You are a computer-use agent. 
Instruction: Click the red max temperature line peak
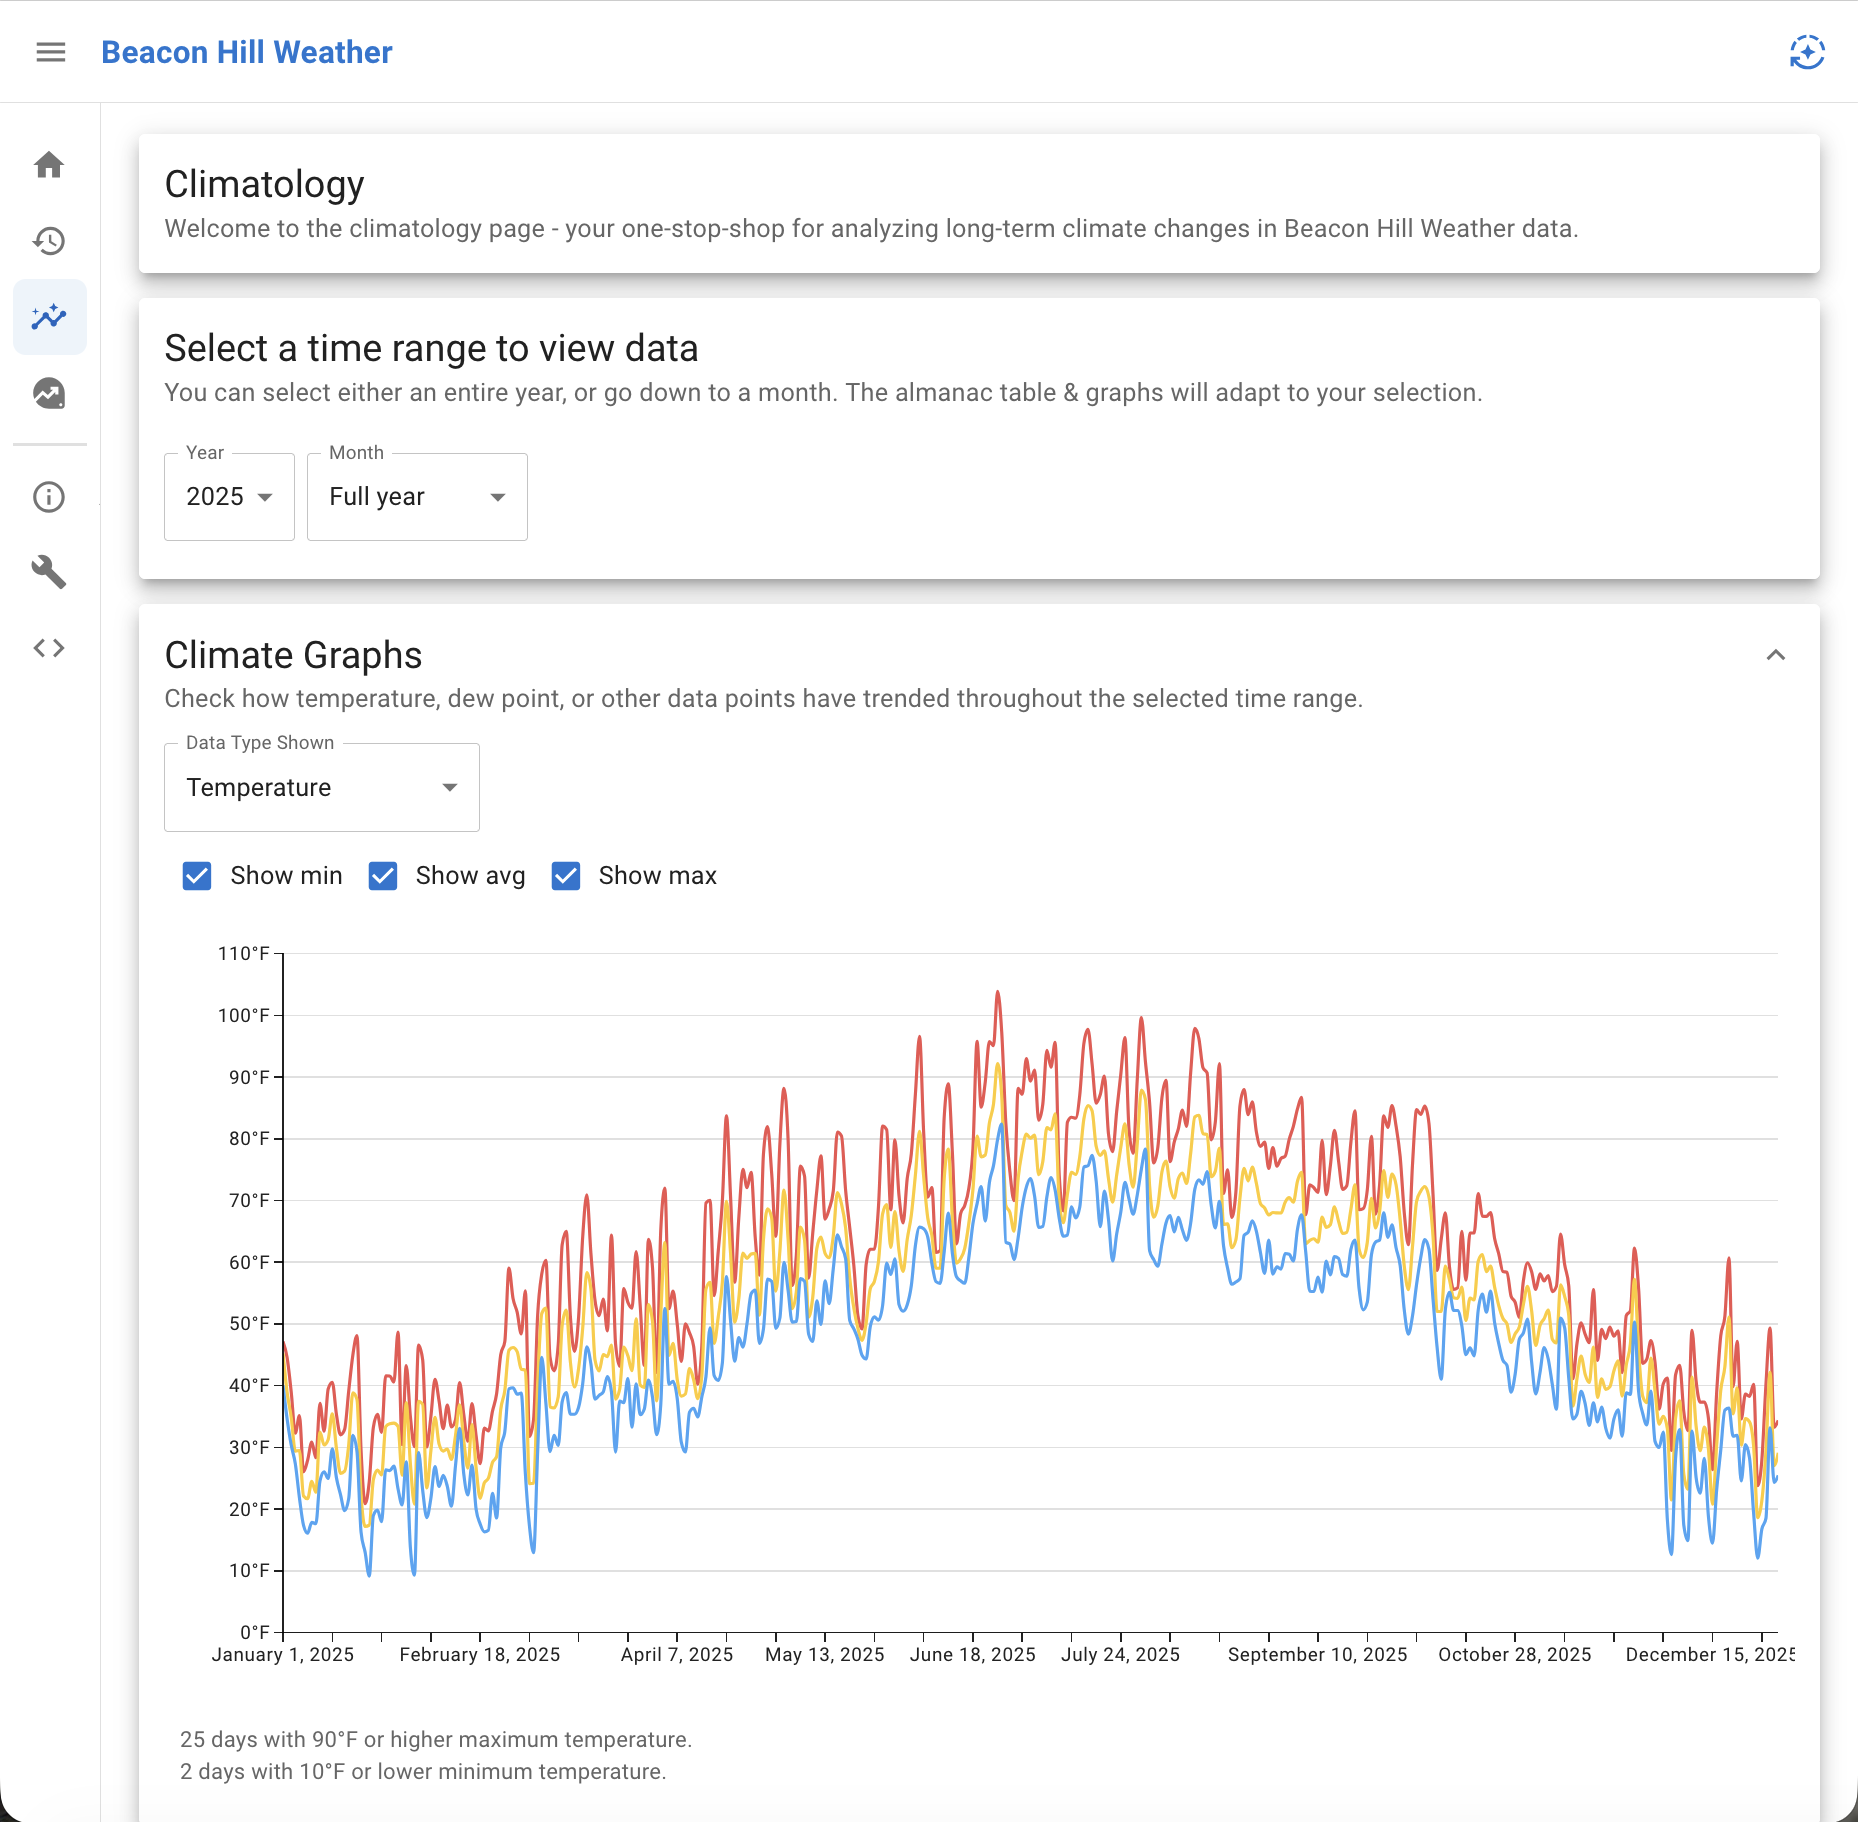999,992
